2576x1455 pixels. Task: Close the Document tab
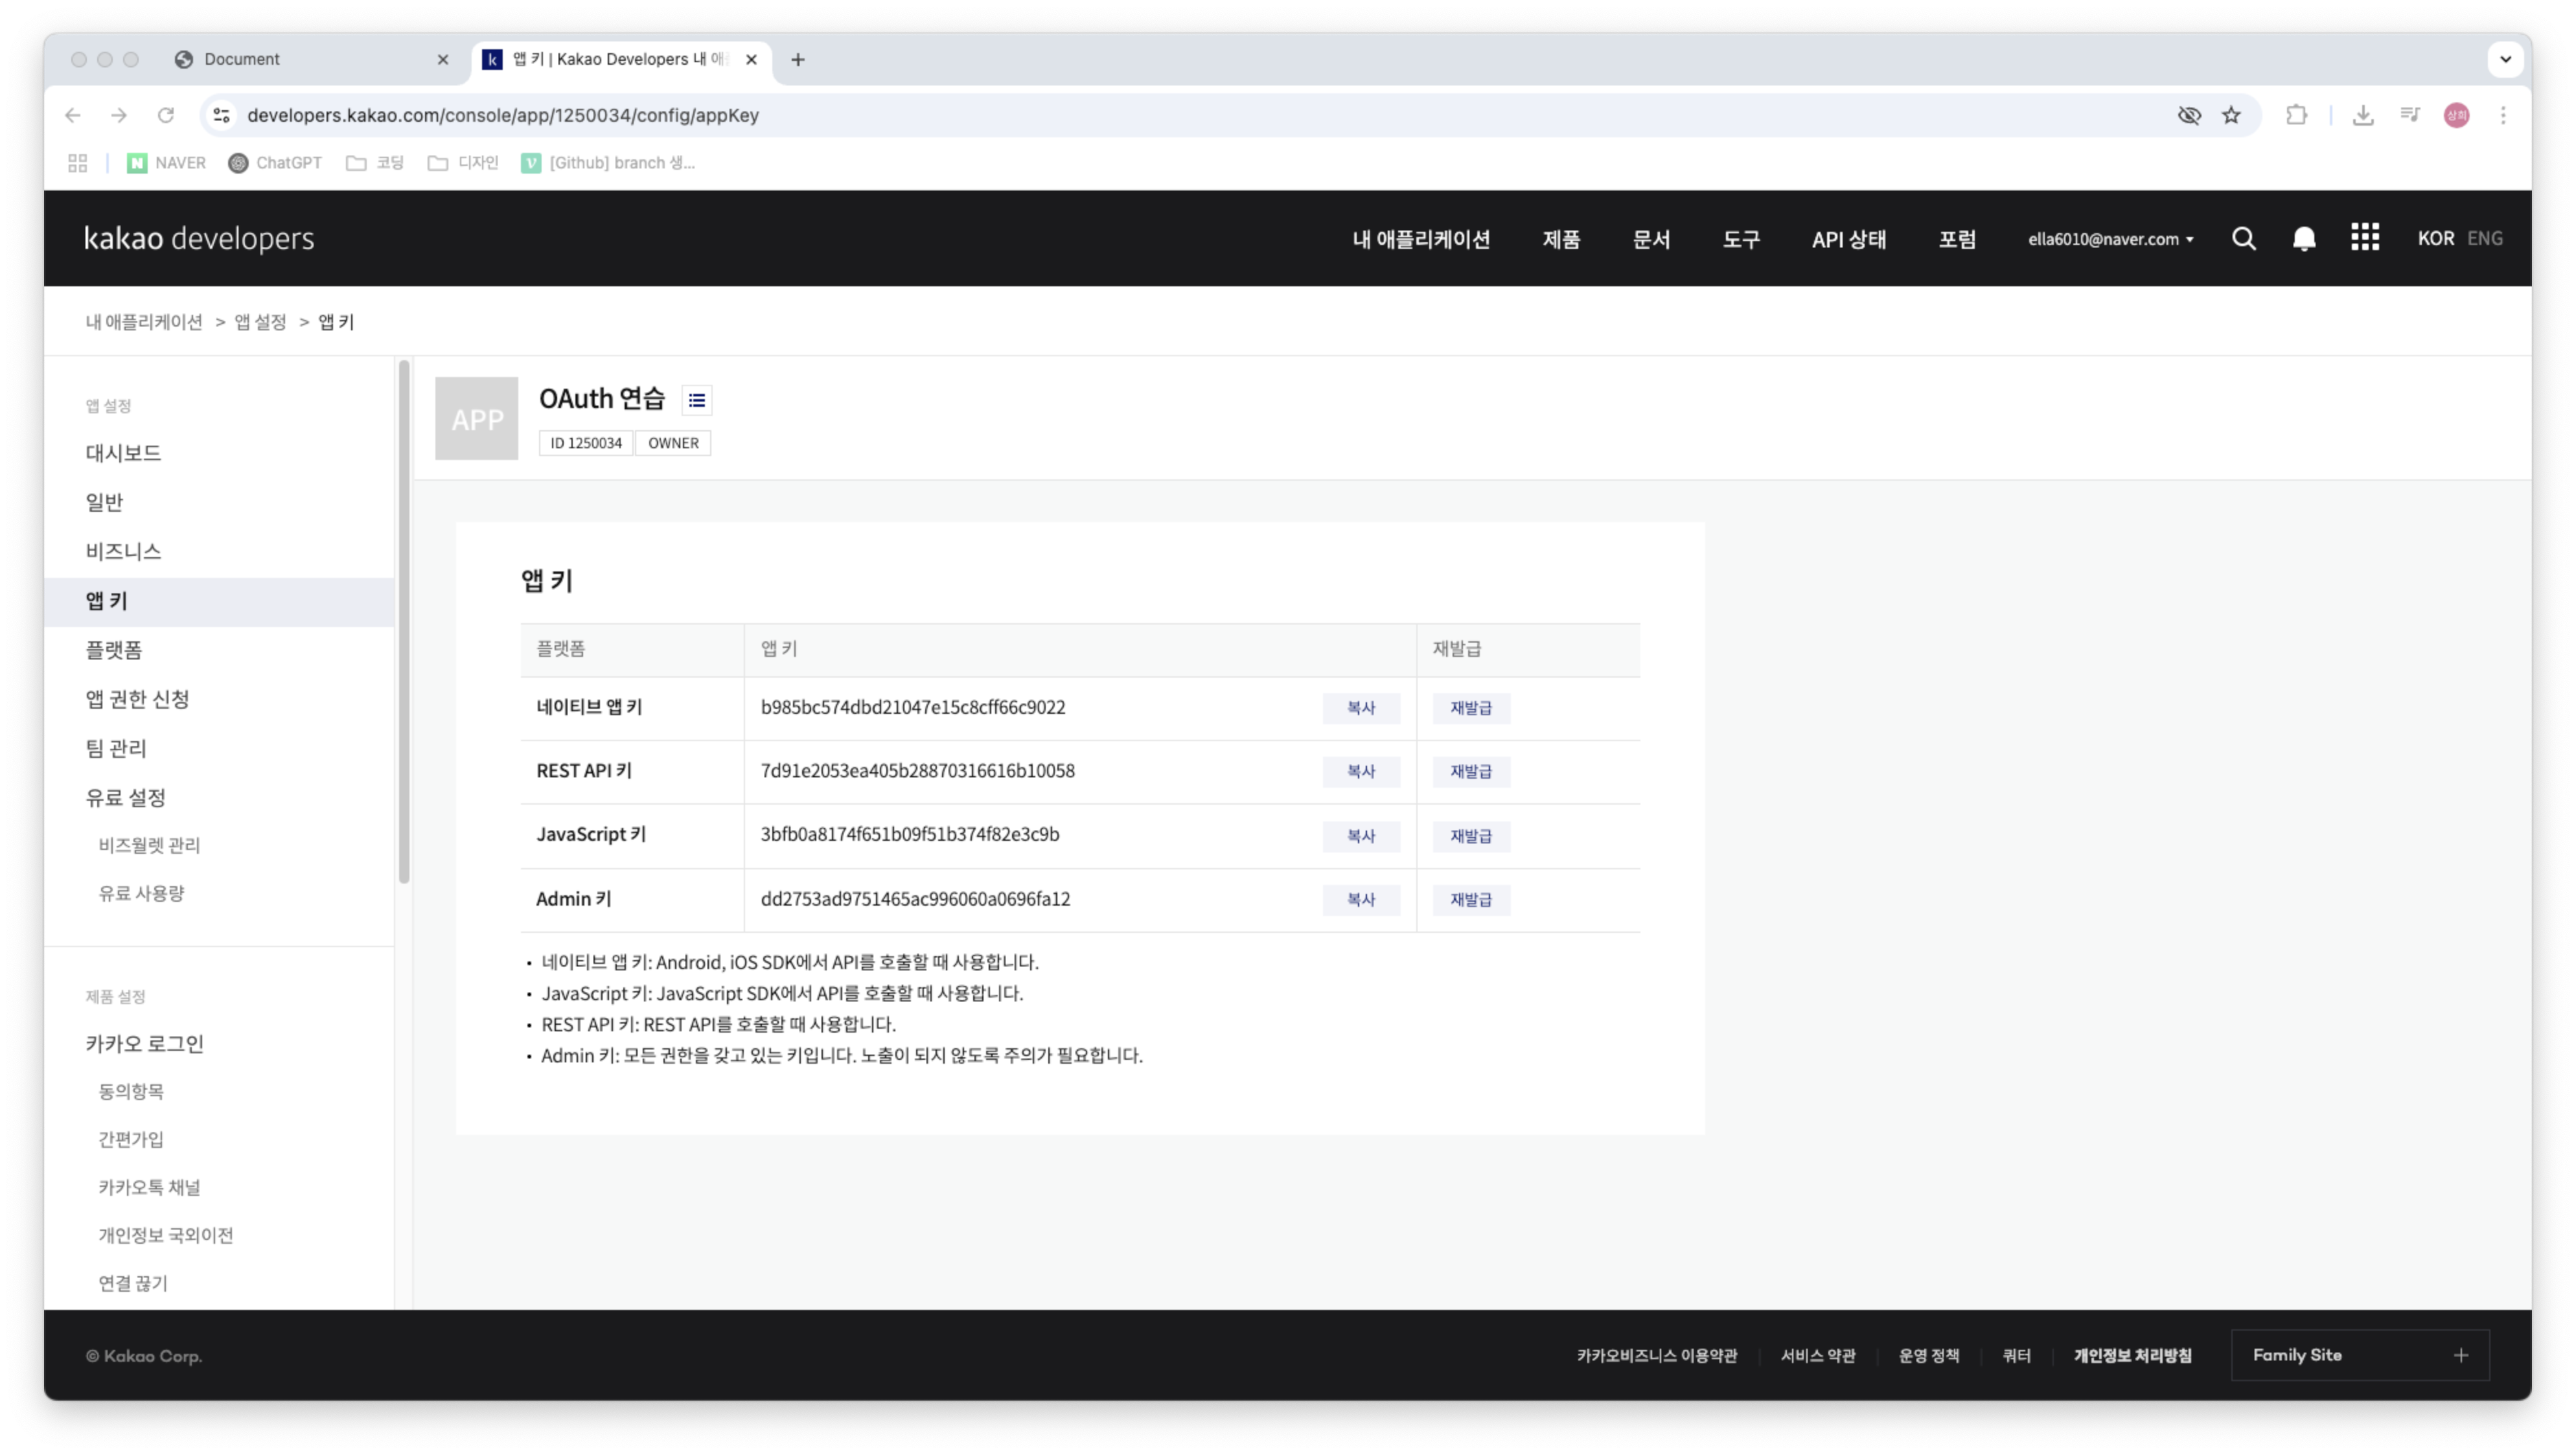(443, 59)
